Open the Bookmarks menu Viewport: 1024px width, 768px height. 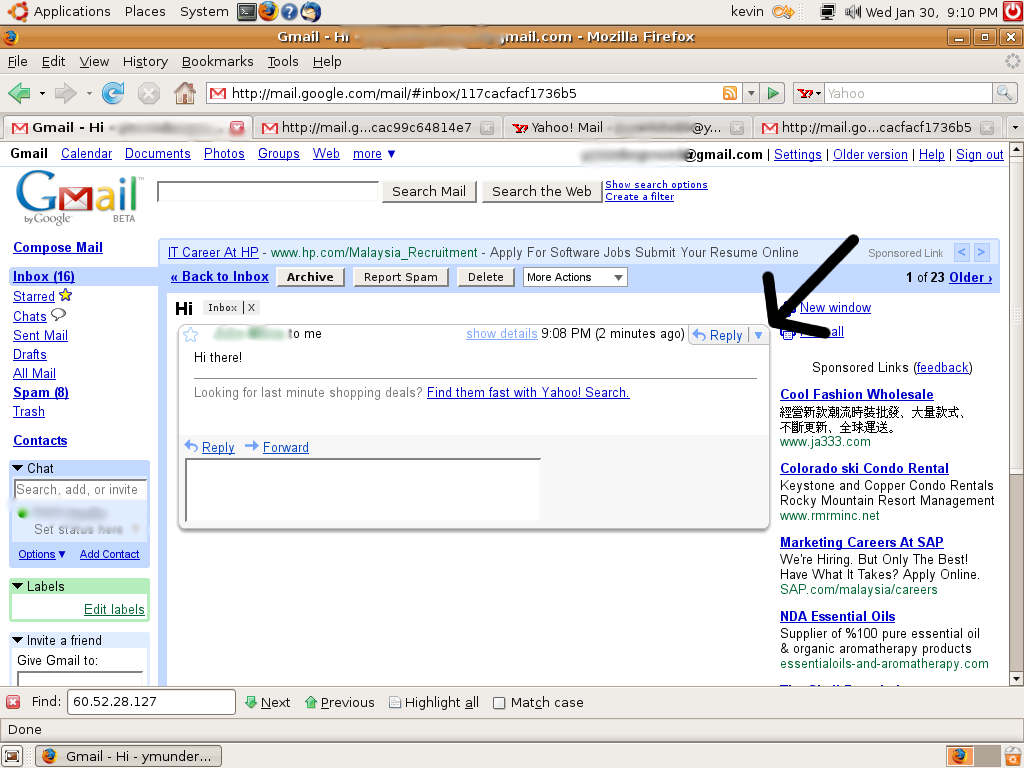[x=217, y=61]
